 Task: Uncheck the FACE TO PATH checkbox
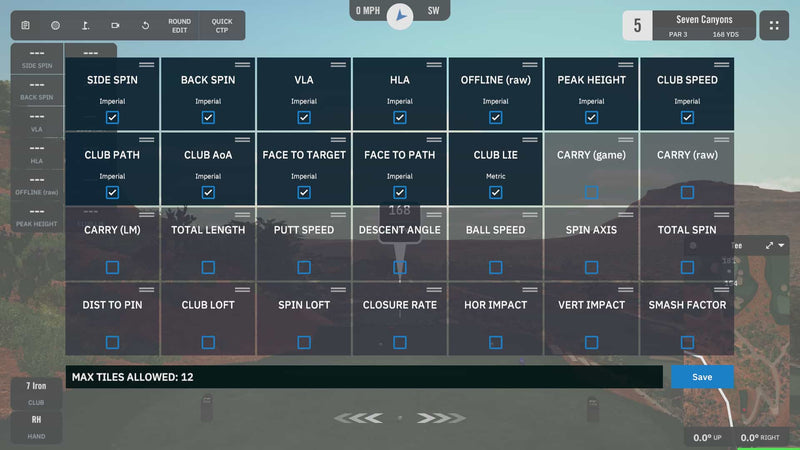click(x=400, y=193)
